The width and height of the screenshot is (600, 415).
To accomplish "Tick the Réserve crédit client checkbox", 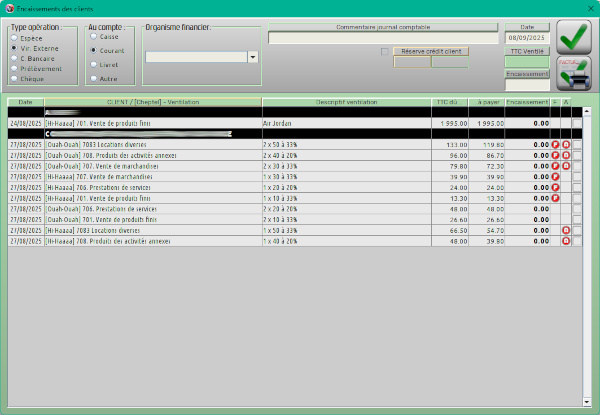I will click(385, 50).
